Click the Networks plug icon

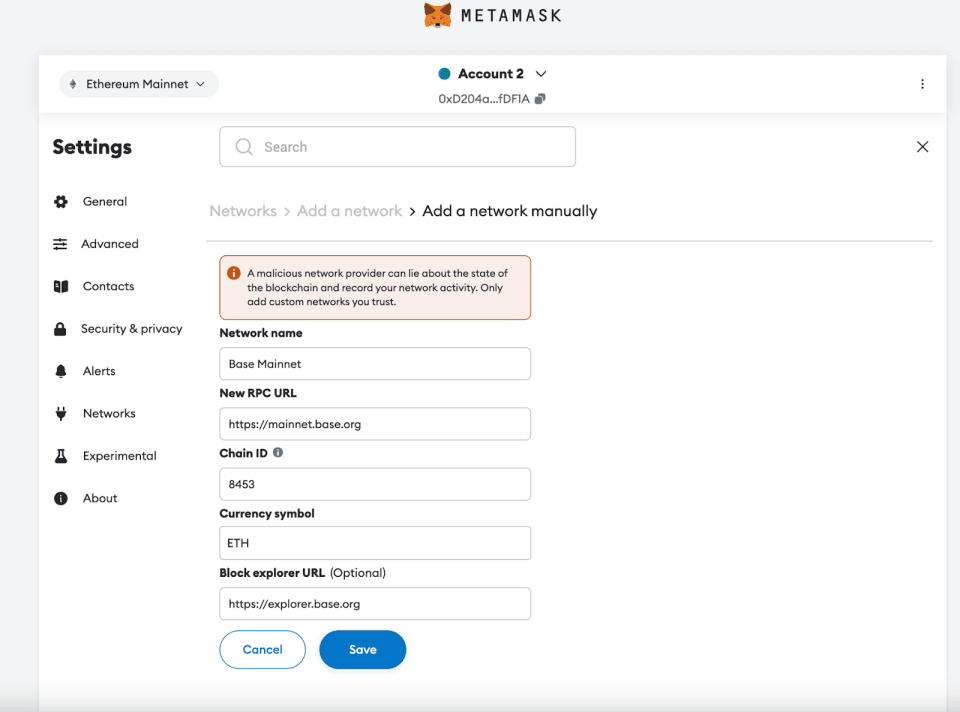click(61, 414)
